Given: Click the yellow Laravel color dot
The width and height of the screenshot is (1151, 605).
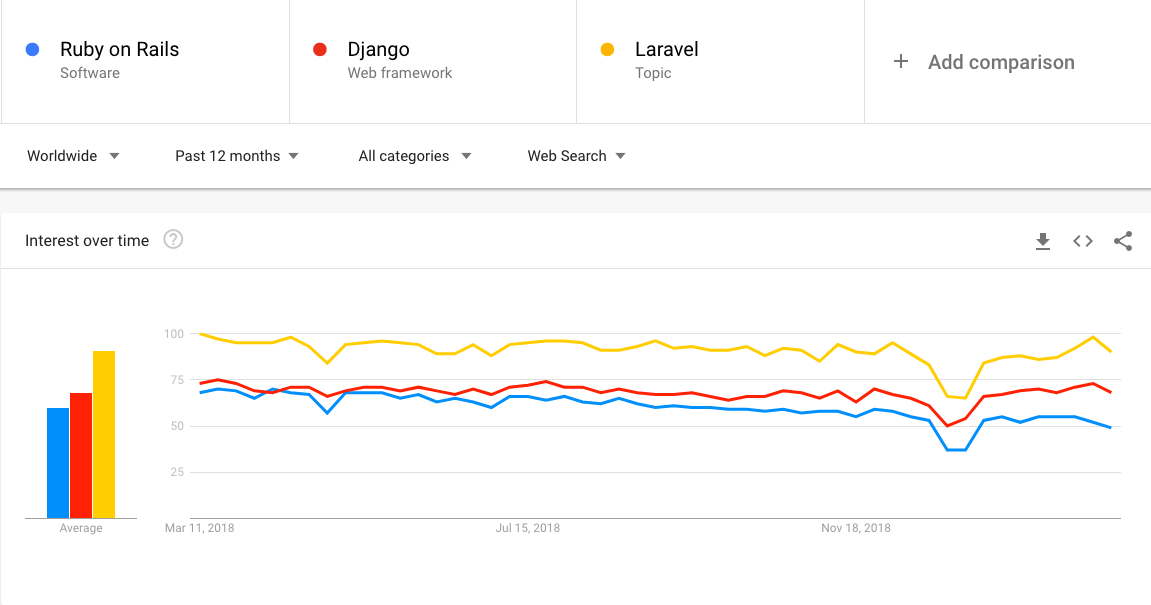Looking at the screenshot, I should pos(607,49).
